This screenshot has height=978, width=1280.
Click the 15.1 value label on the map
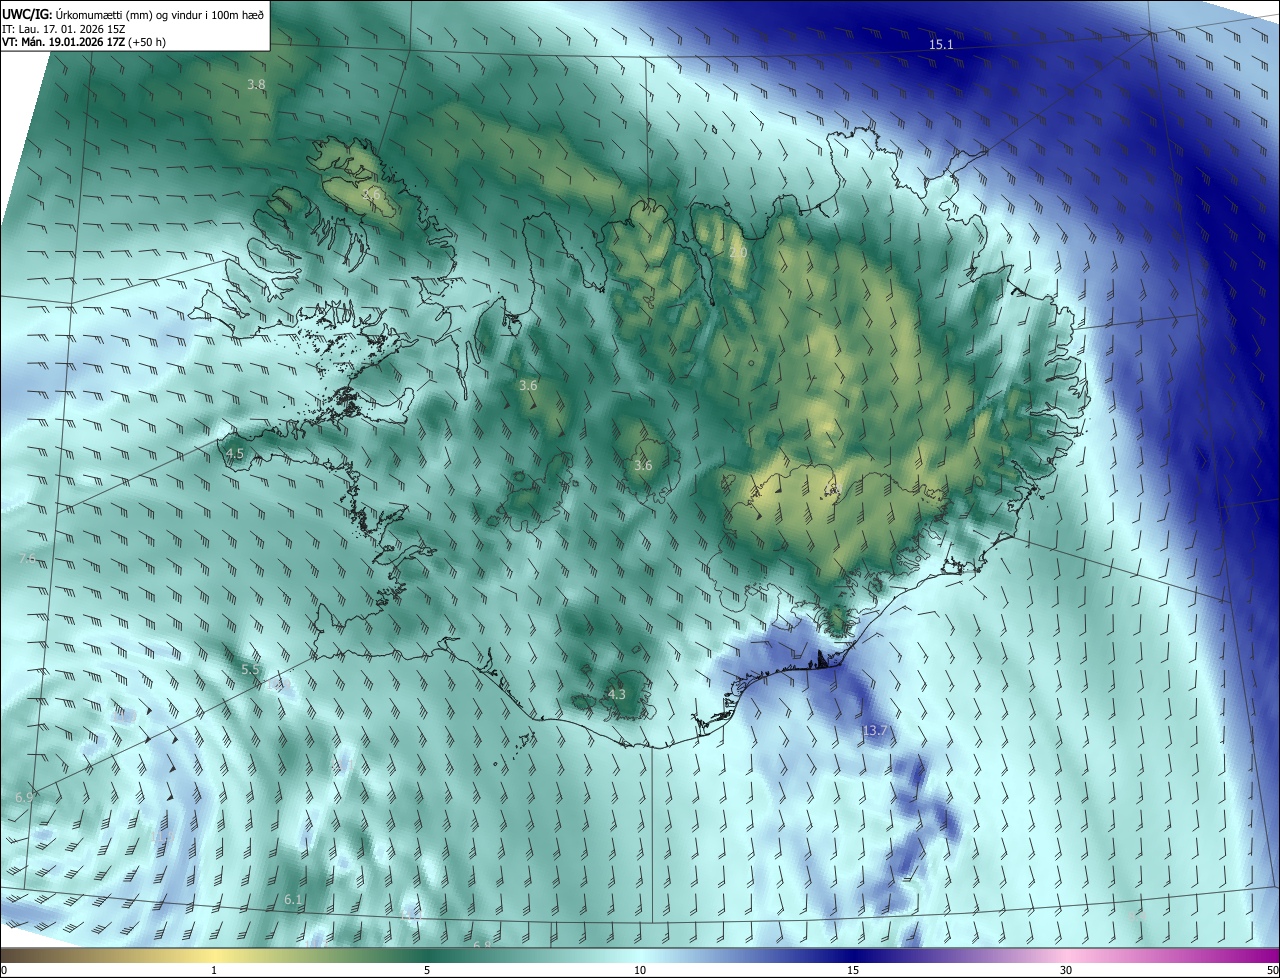[x=941, y=45]
